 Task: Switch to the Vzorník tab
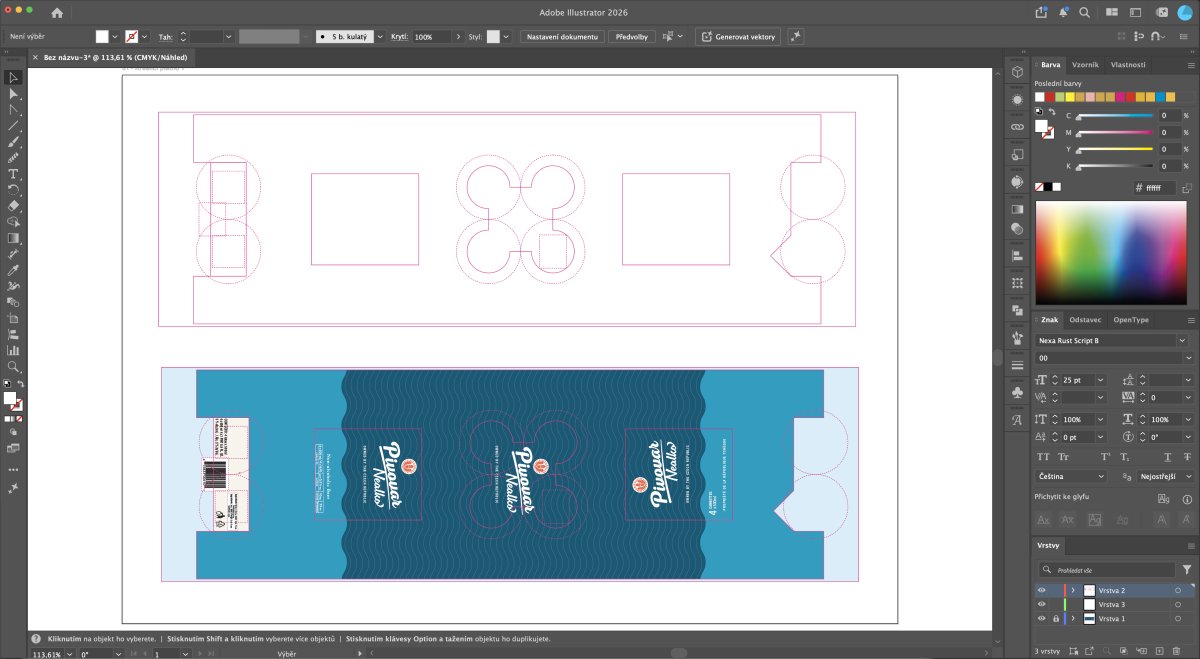coord(1086,64)
